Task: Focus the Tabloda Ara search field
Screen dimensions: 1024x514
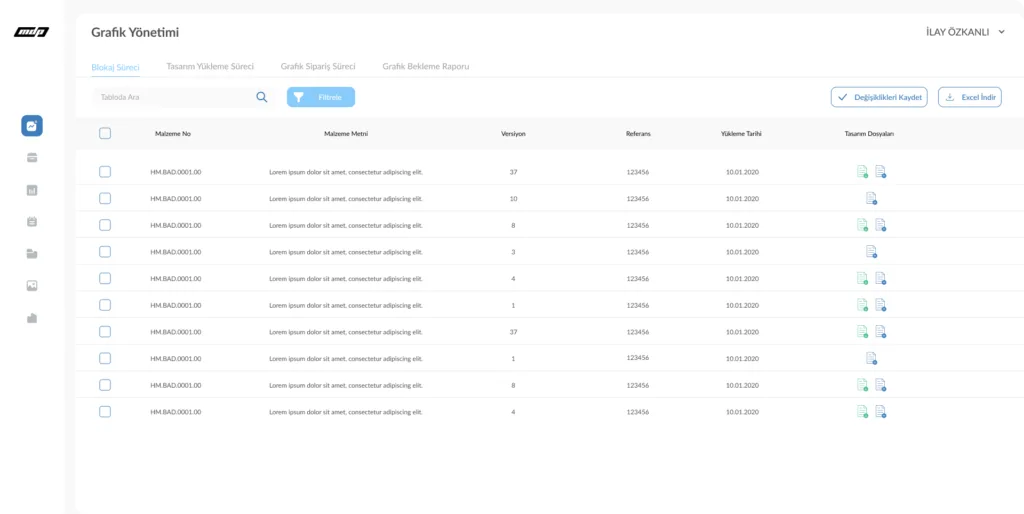Action: click(170, 97)
